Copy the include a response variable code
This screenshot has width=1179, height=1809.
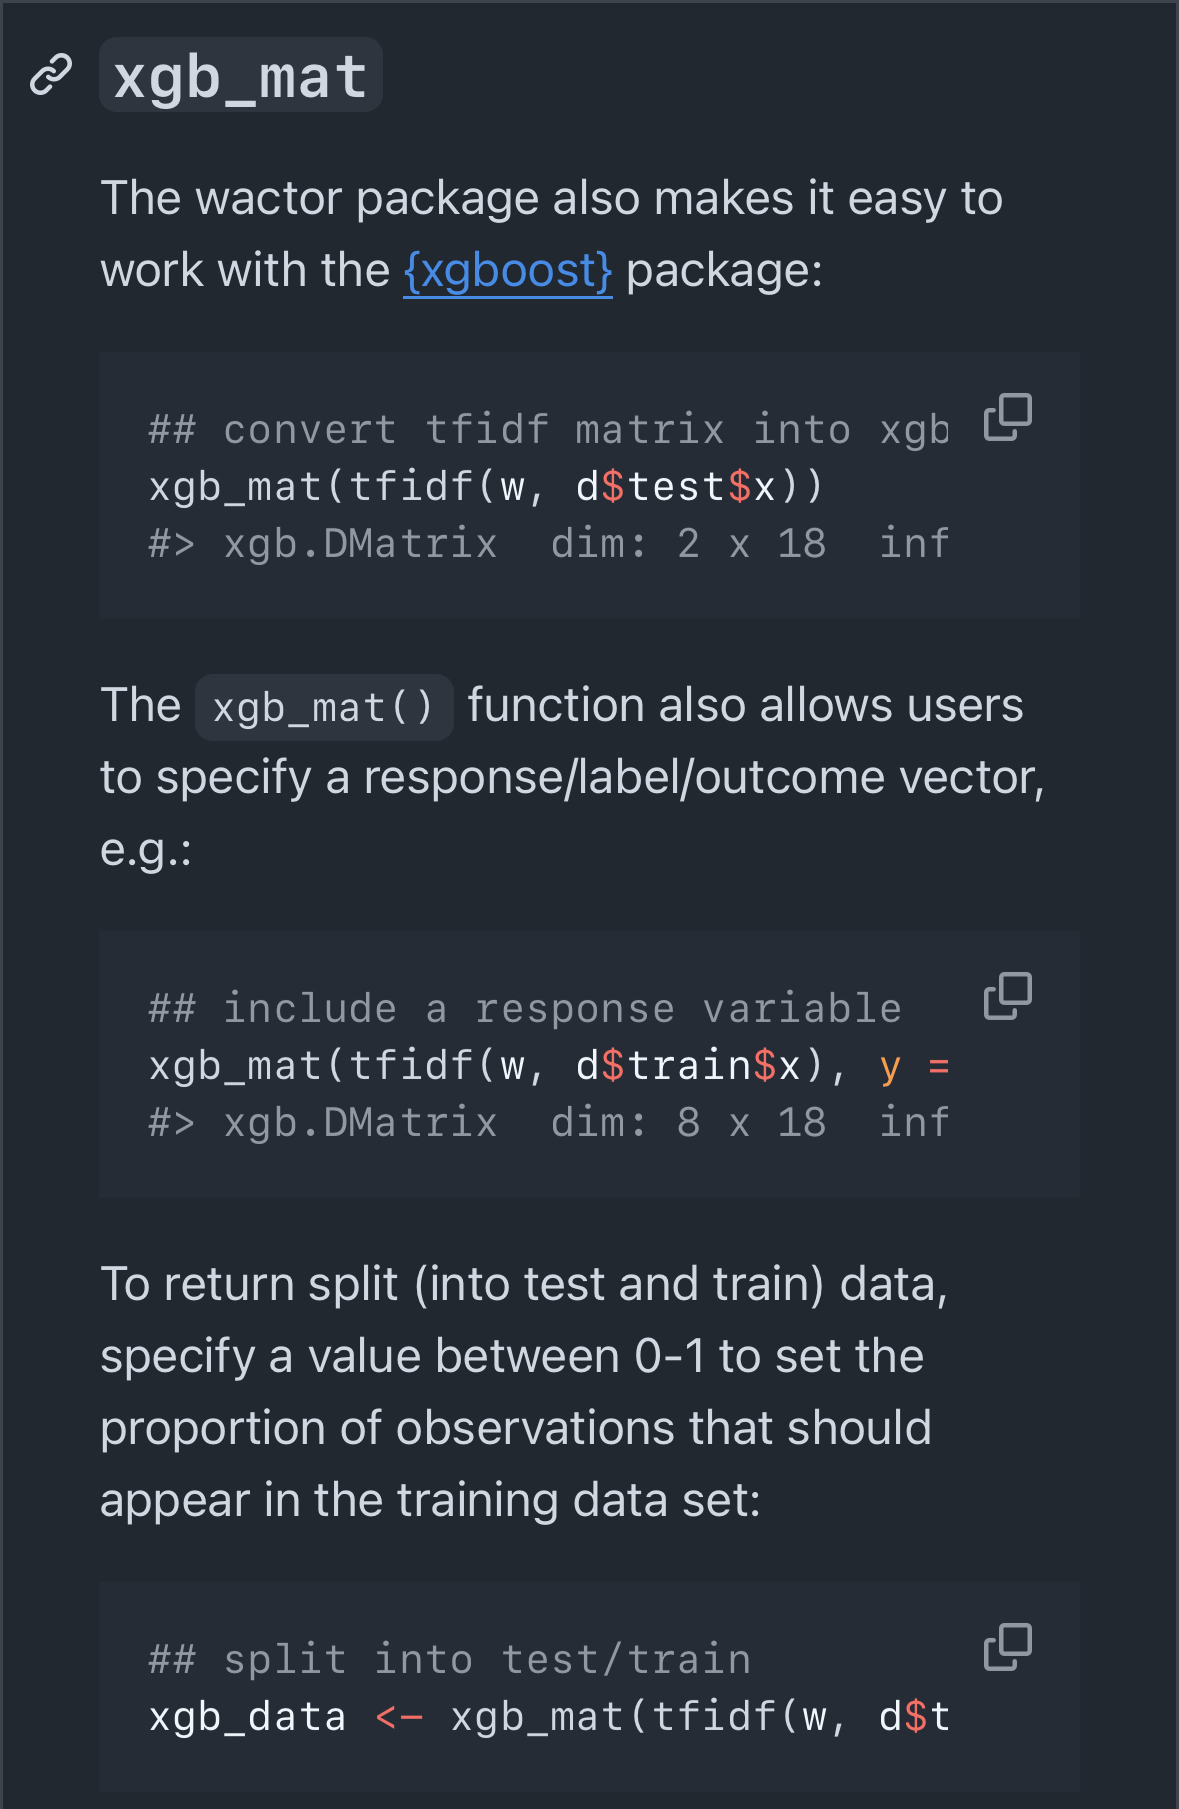coord(1007,996)
